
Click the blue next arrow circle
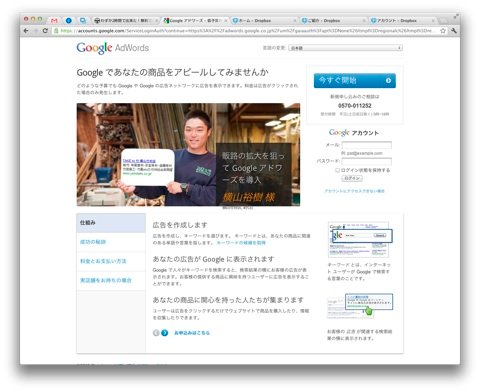click(x=165, y=333)
